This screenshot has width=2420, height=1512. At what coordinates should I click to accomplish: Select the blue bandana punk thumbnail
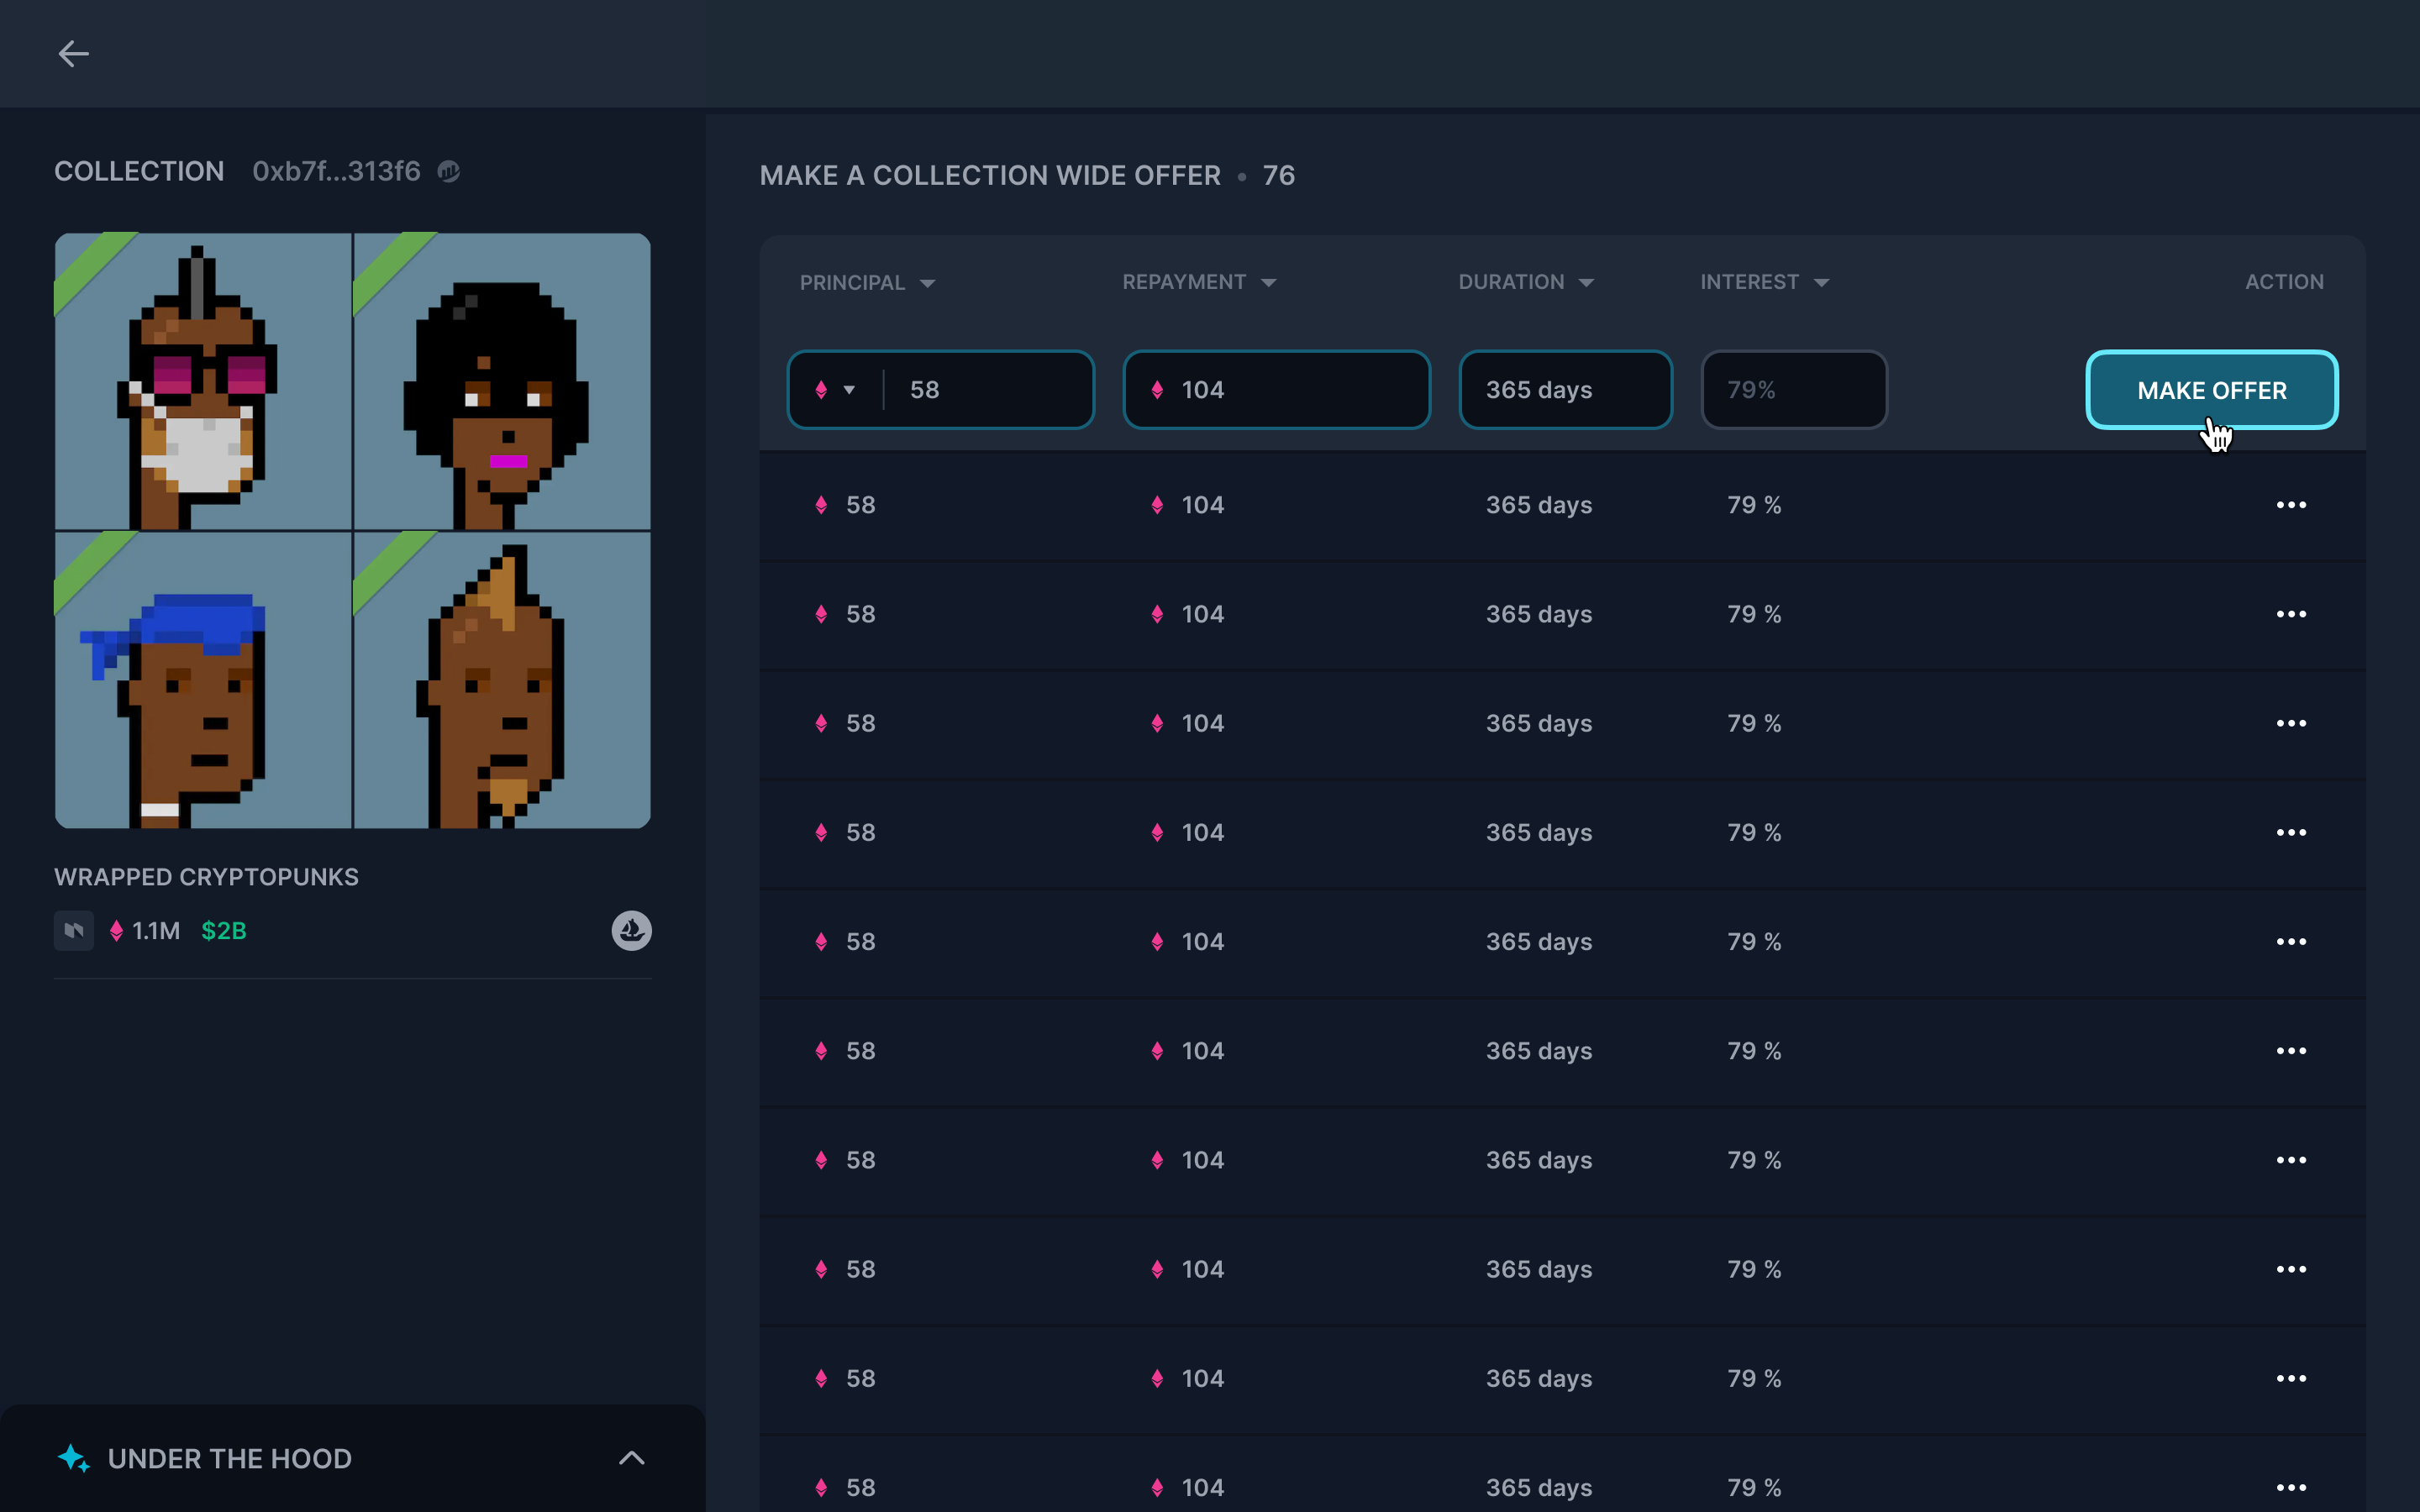coord(203,680)
